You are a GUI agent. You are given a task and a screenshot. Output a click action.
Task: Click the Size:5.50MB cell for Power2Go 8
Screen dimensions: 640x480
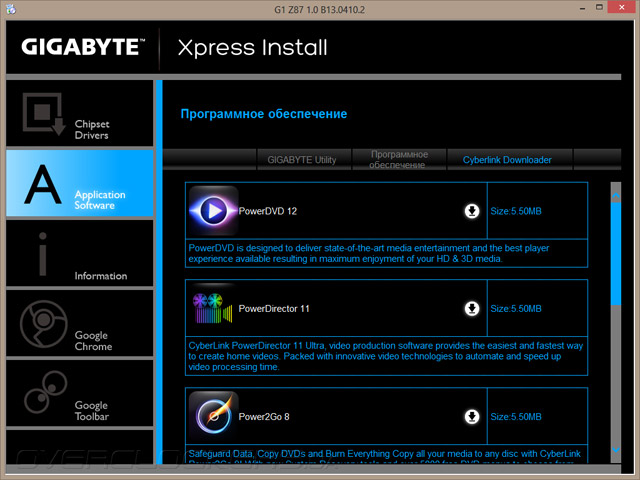tap(537, 416)
